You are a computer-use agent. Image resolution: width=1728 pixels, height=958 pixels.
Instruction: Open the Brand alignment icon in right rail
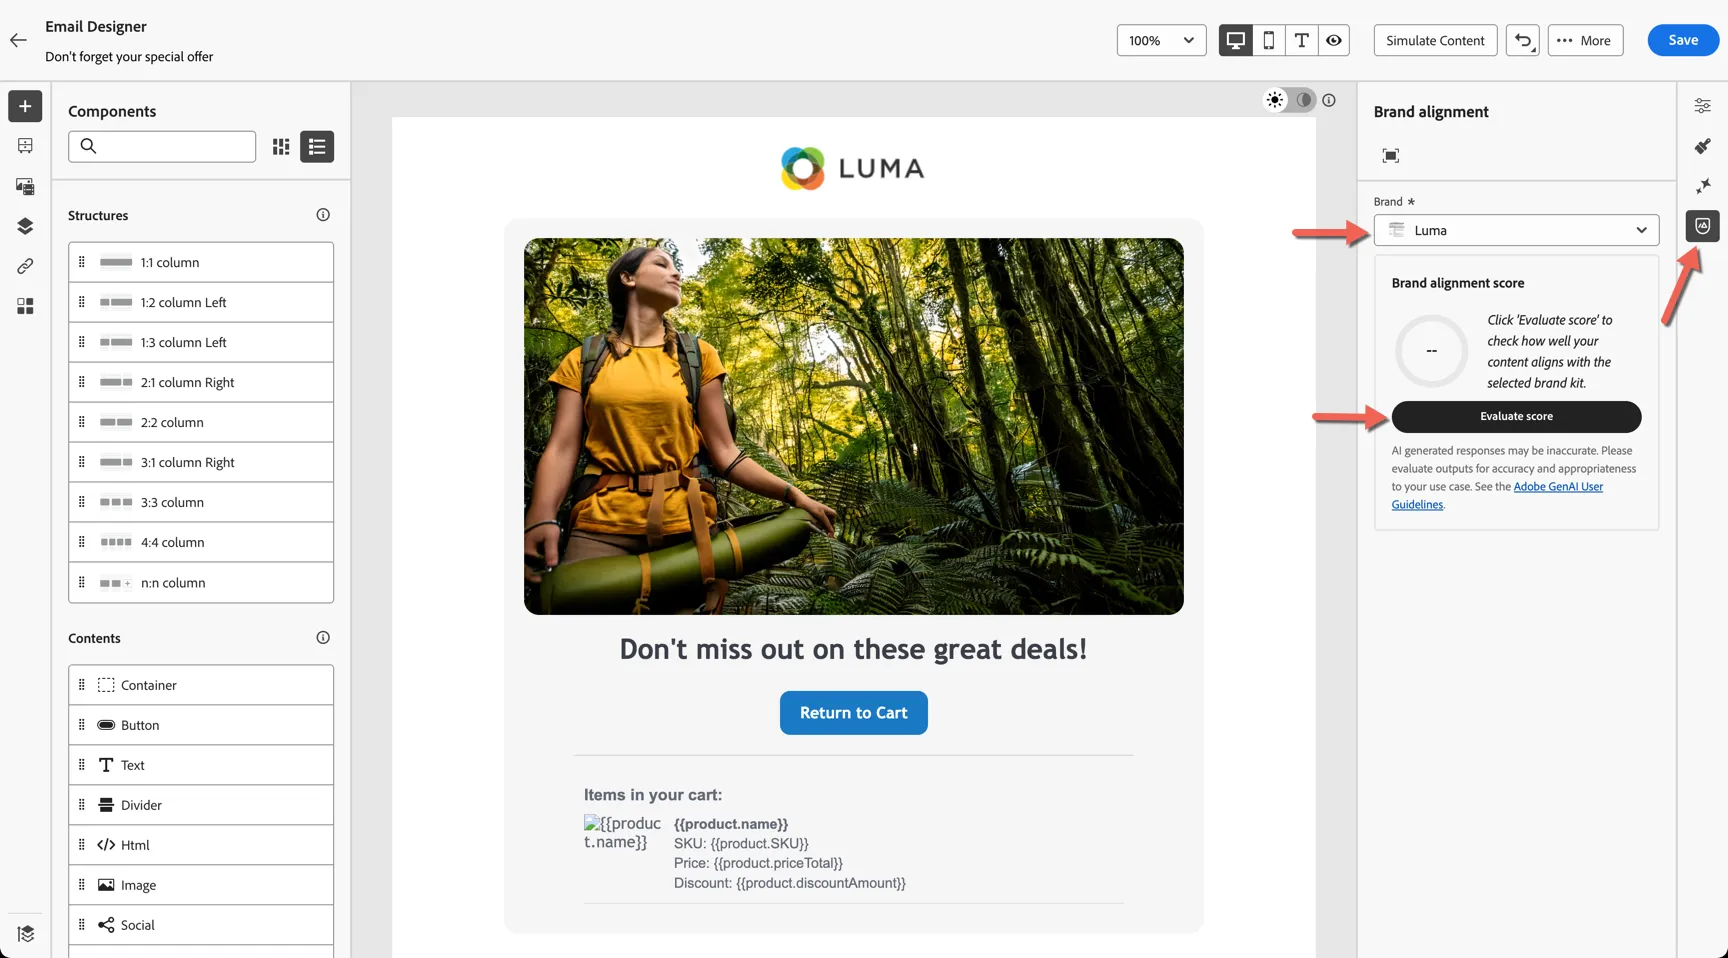click(1702, 226)
